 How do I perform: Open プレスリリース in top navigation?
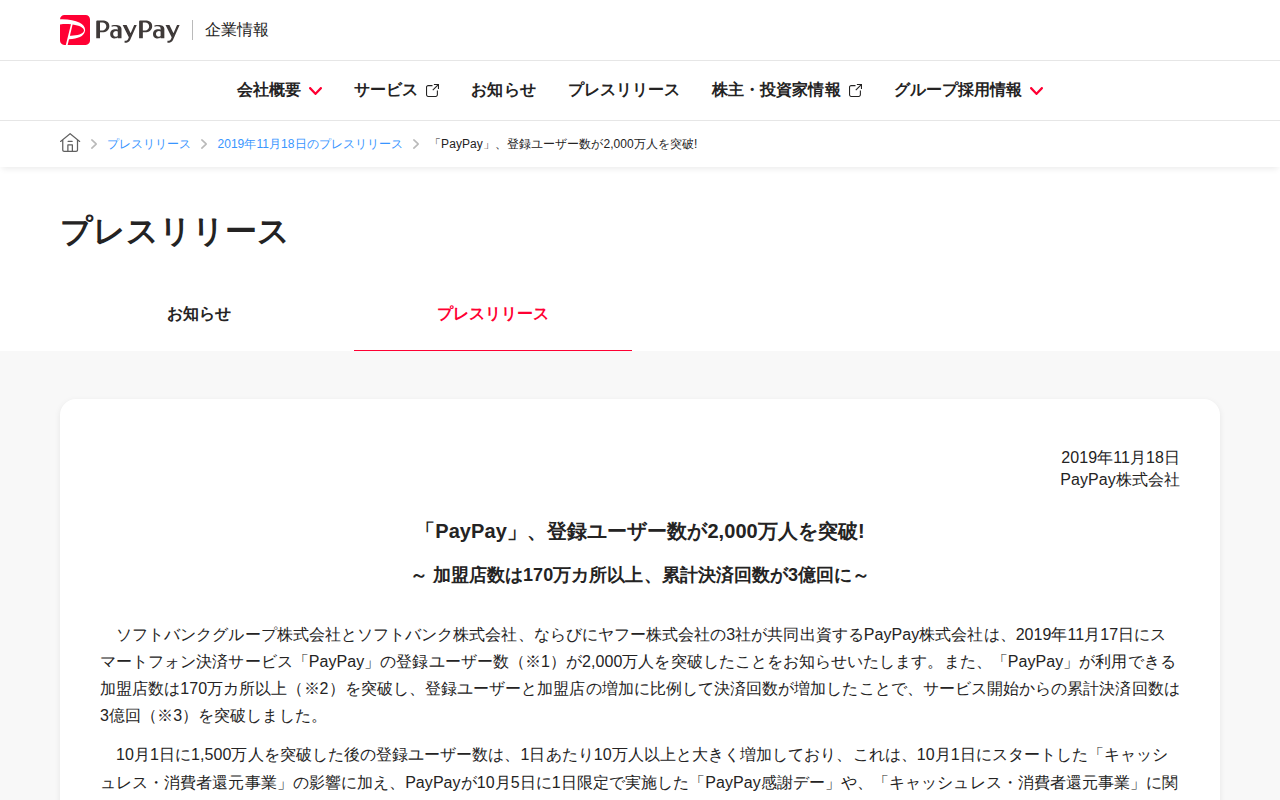click(x=623, y=90)
